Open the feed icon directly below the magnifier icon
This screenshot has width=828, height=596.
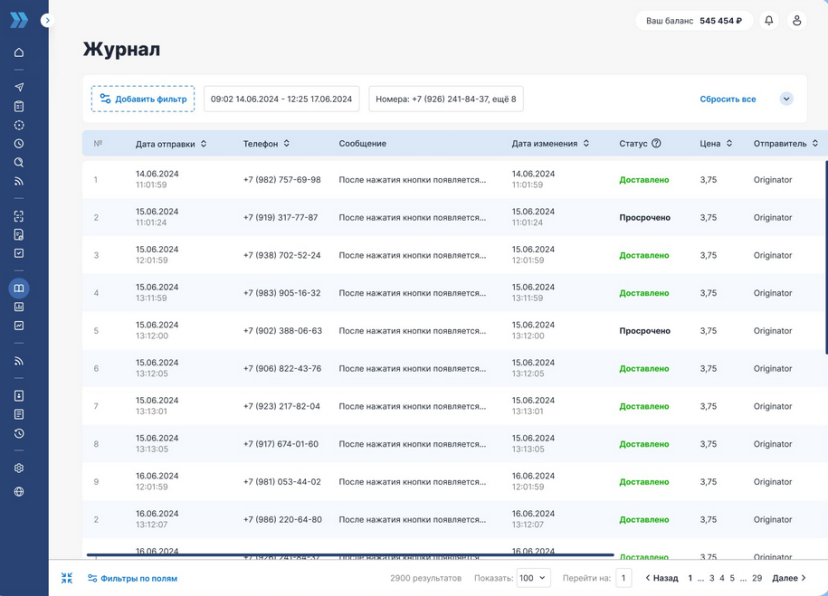19,181
